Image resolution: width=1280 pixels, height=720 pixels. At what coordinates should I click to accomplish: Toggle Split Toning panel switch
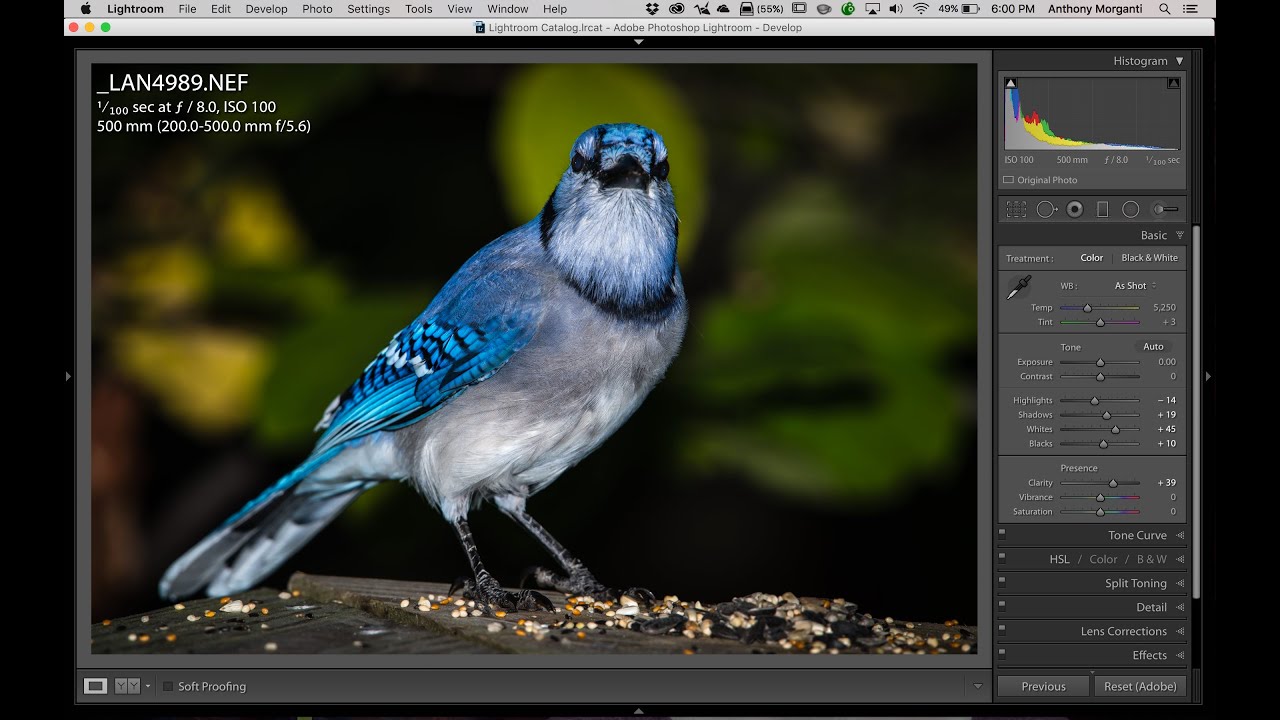(x=1002, y=583)
